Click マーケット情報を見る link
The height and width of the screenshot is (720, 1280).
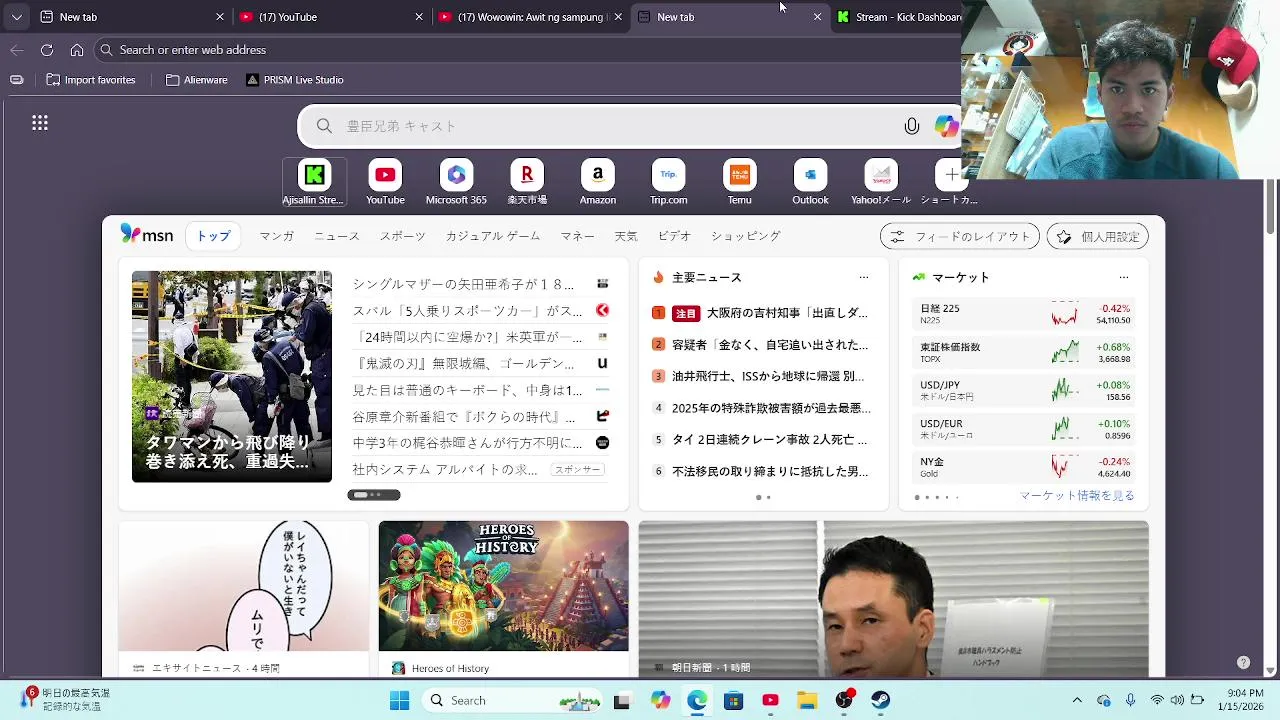pyautogui.click(x=1077, y=496)
